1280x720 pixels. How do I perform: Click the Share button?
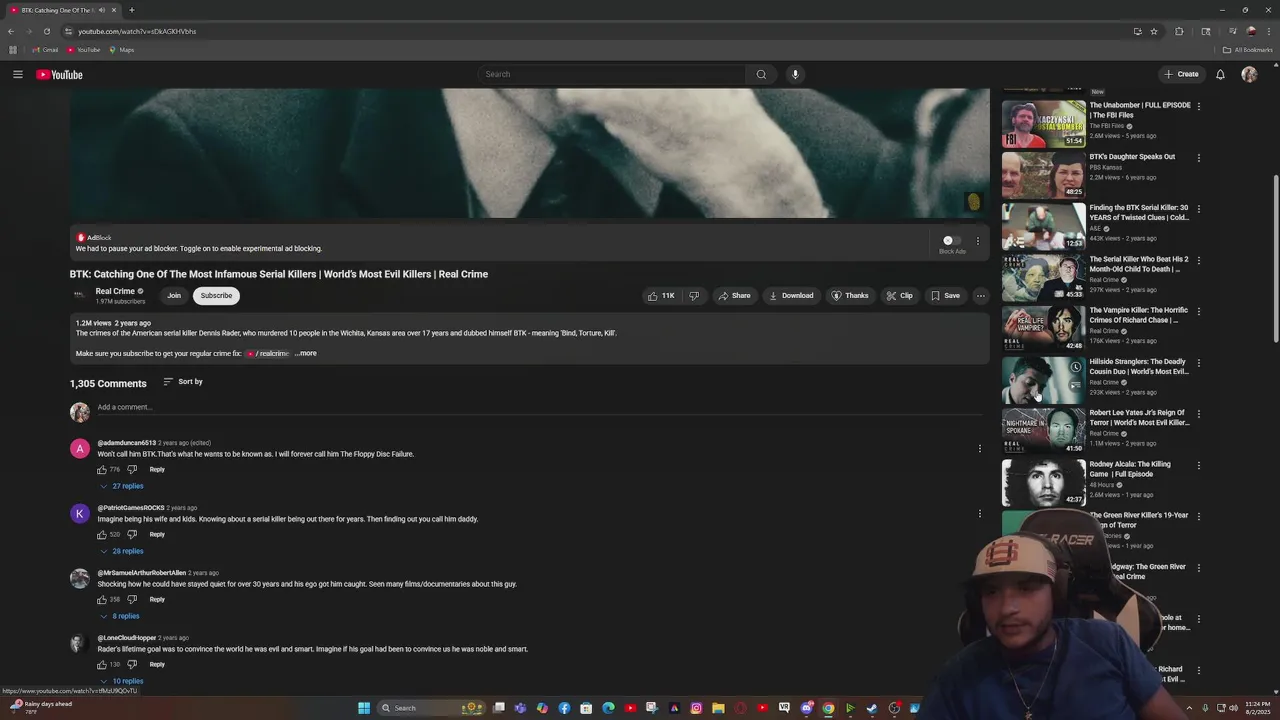pos(734,296)
